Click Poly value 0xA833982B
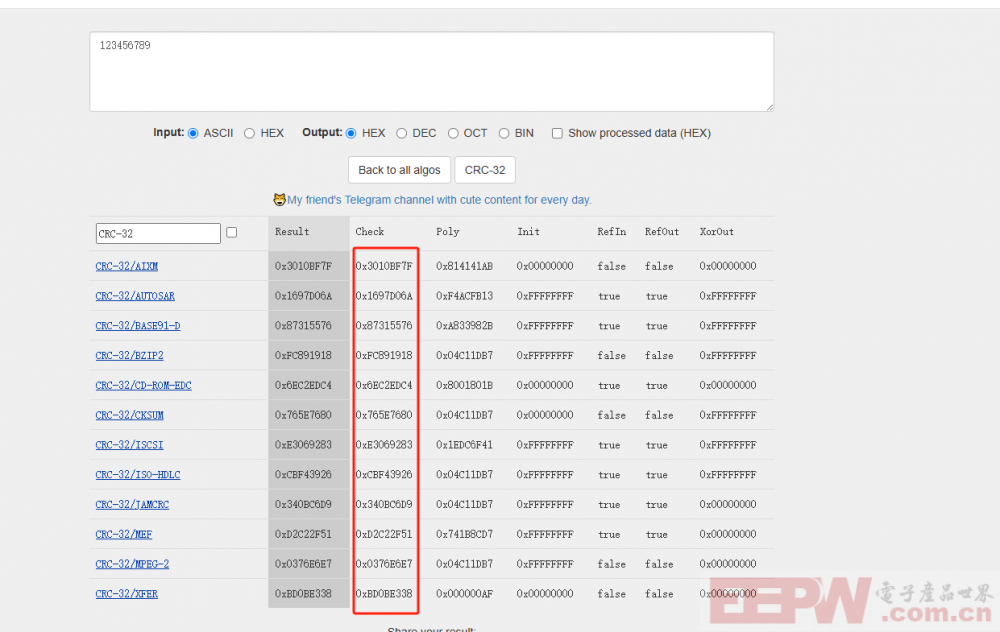This screenshot has width=1000, height=632. [x=464, y=326]
